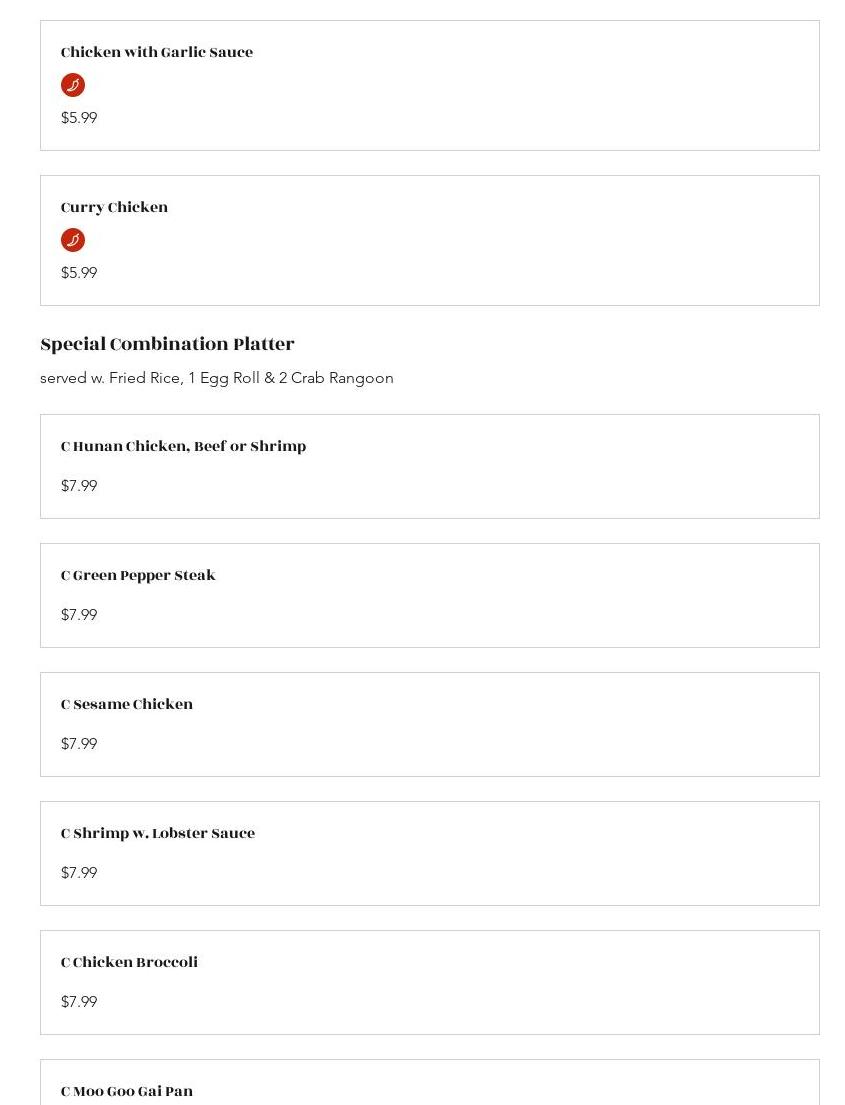Click the served w. Fried Rice description text
The width and height of the screenshot is (845, 1105).
point(217,378)
